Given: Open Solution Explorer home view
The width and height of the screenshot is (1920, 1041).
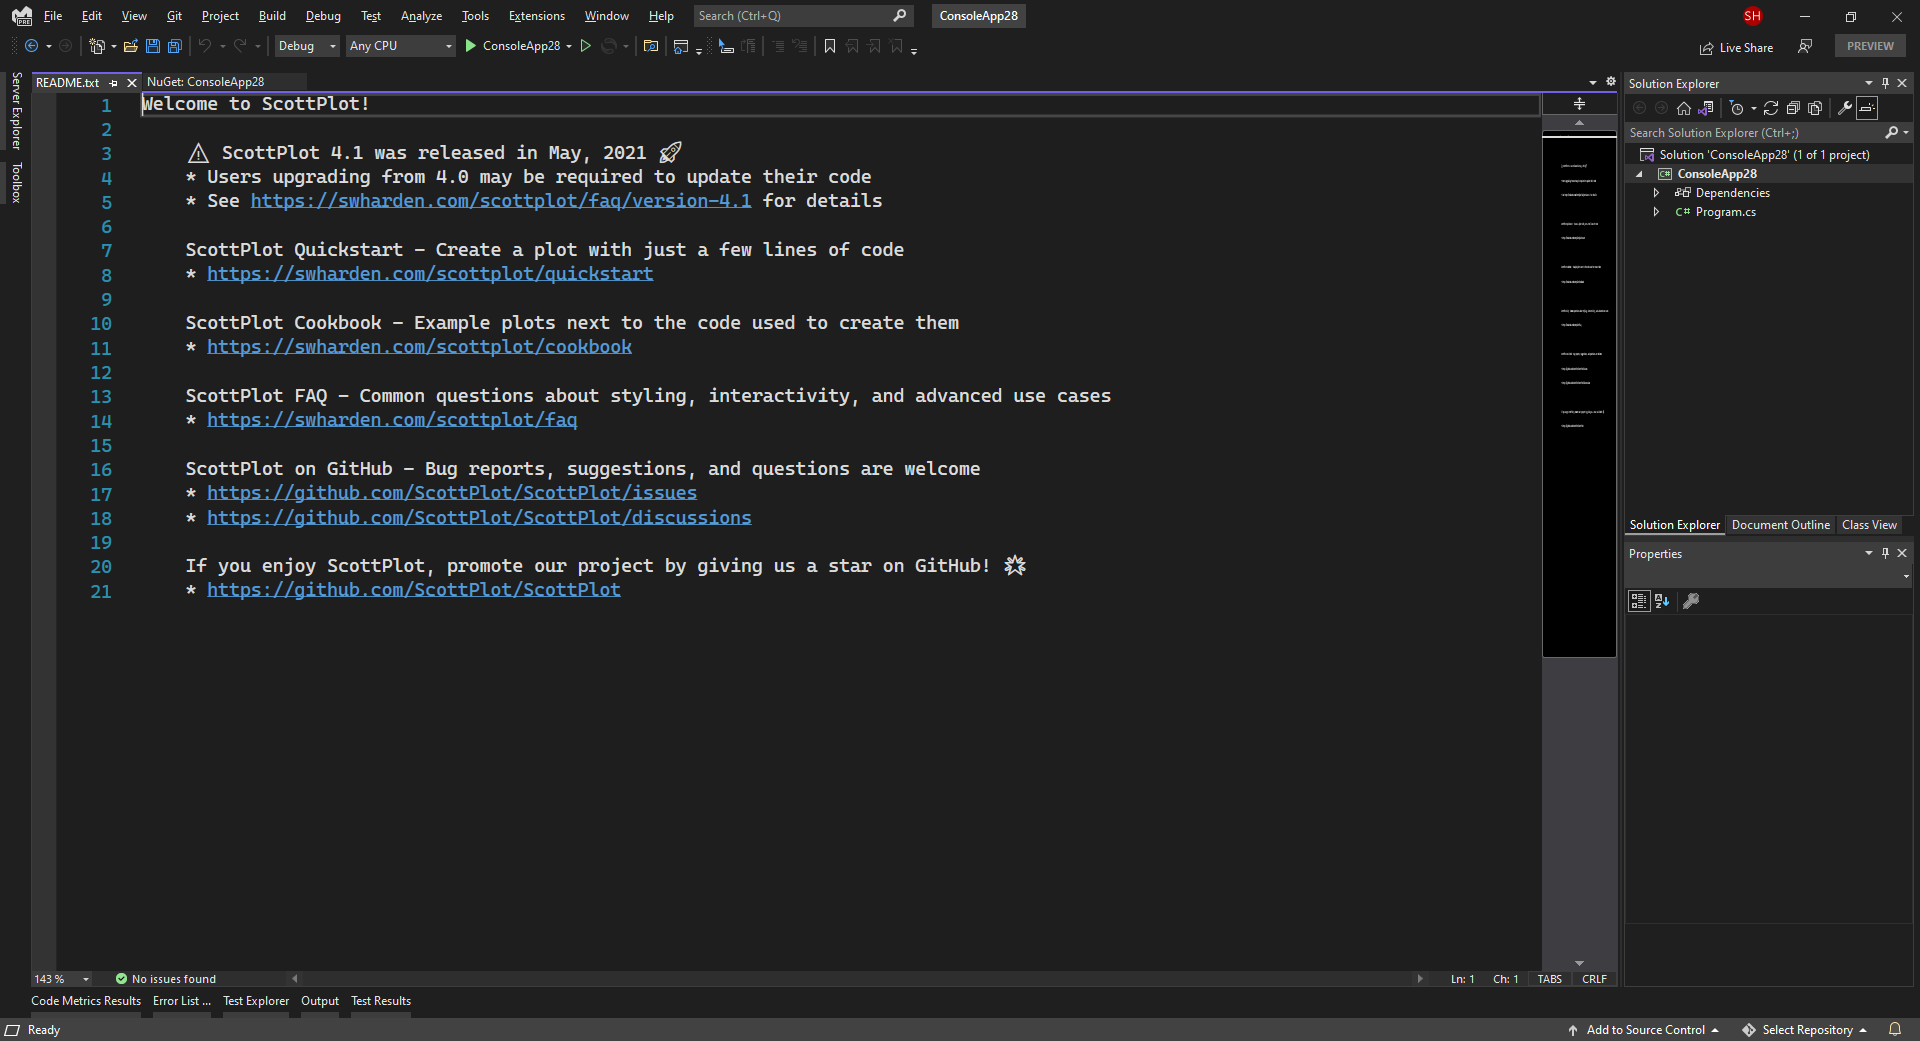Looking at the screenshot, I should click(1684, 108).
